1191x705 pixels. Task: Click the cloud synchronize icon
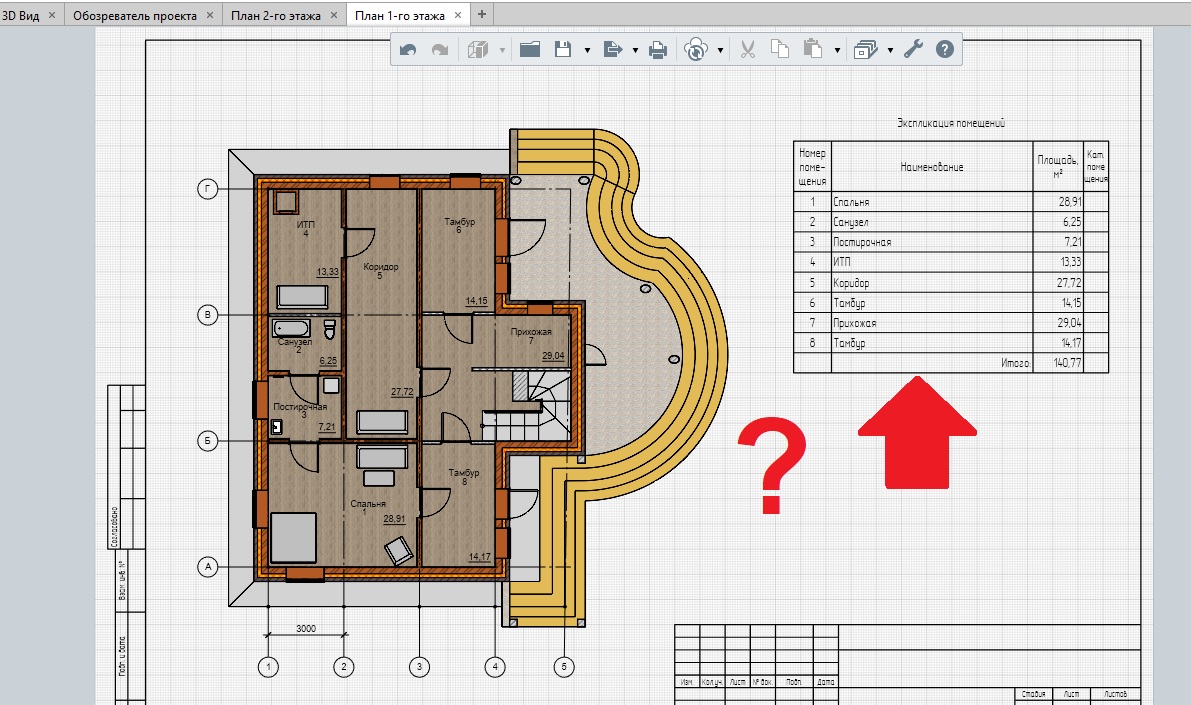[x=696, y=50]
